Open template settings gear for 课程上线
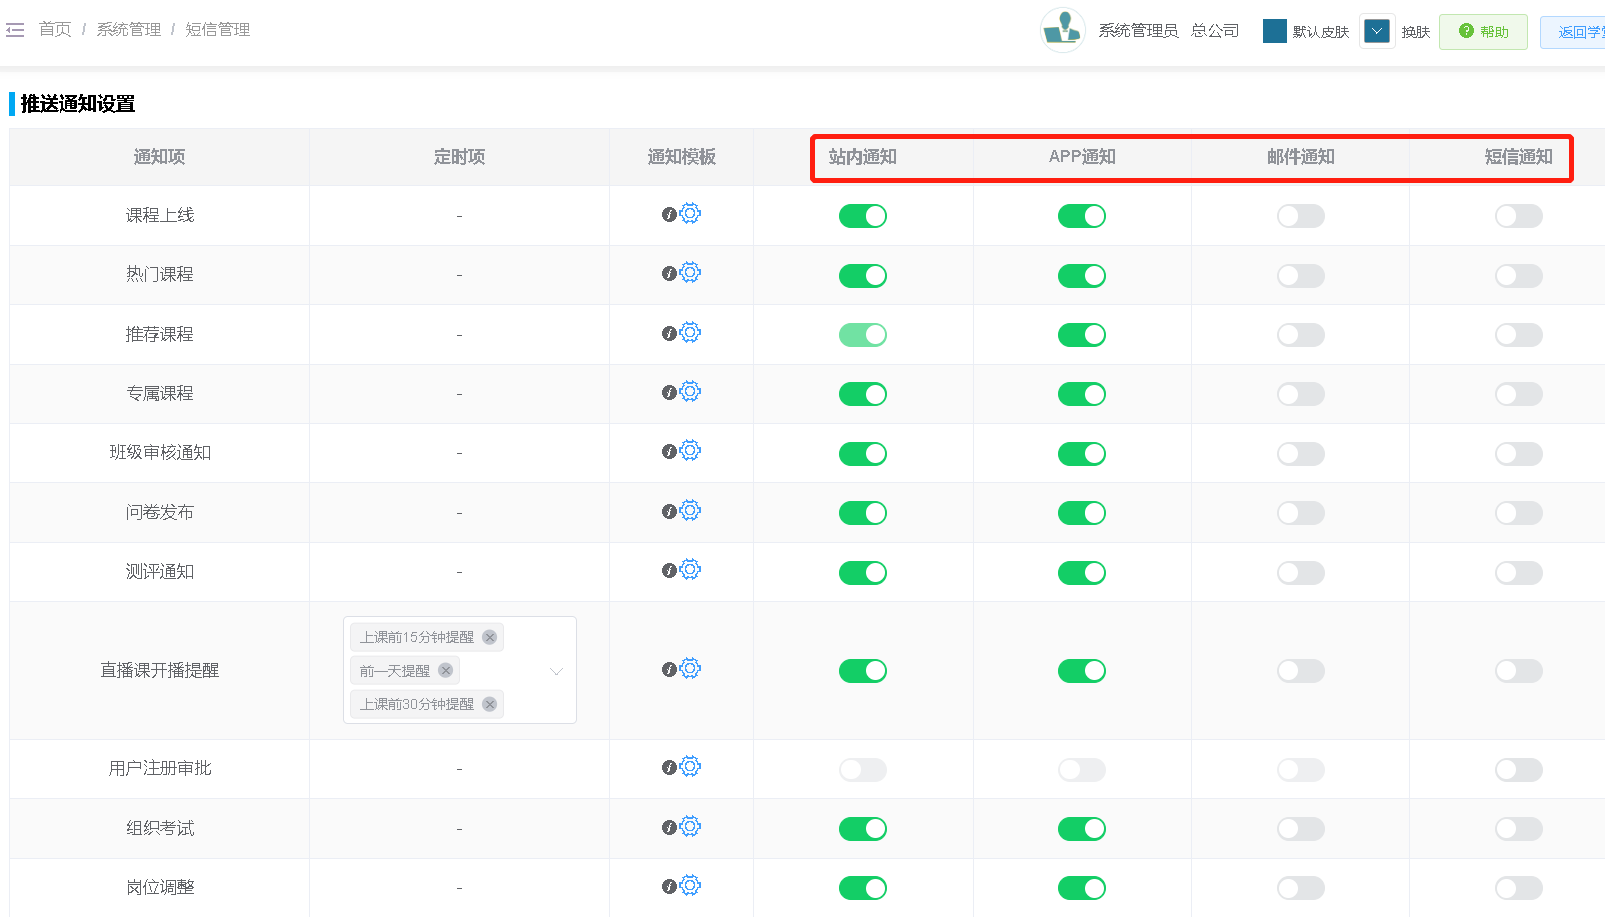This screenshot has width=1605, height=917. pos(690,213)
